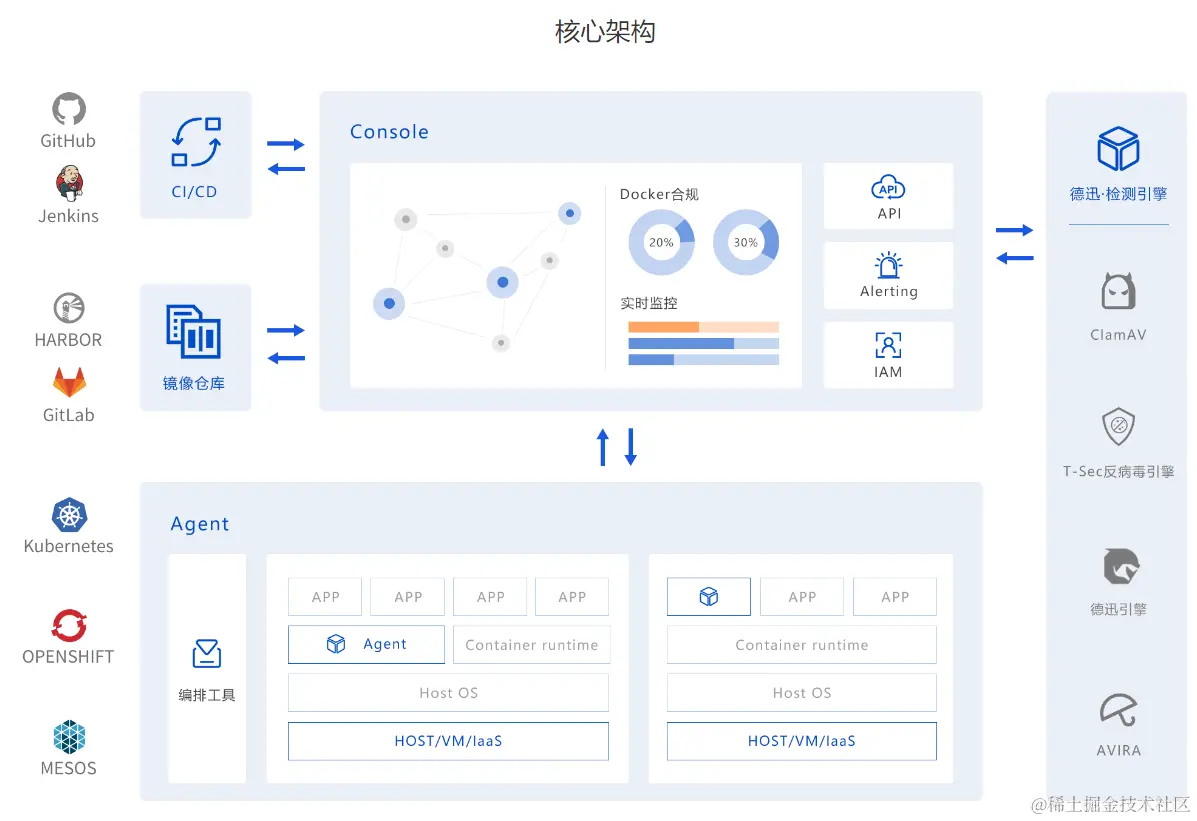Click the last APP box in right stack
Viewport: 1197px width, 821px height.
pyautogui.click(x=895, y=596)
